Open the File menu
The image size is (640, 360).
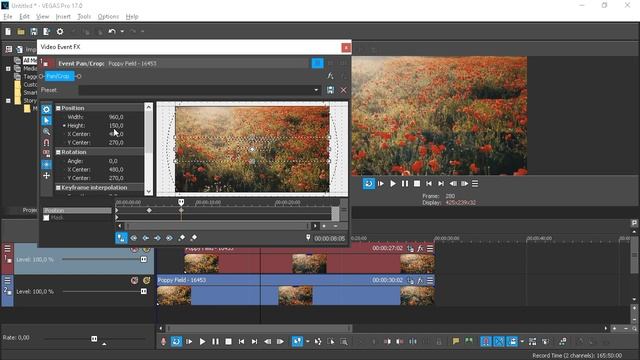(8, 16)
